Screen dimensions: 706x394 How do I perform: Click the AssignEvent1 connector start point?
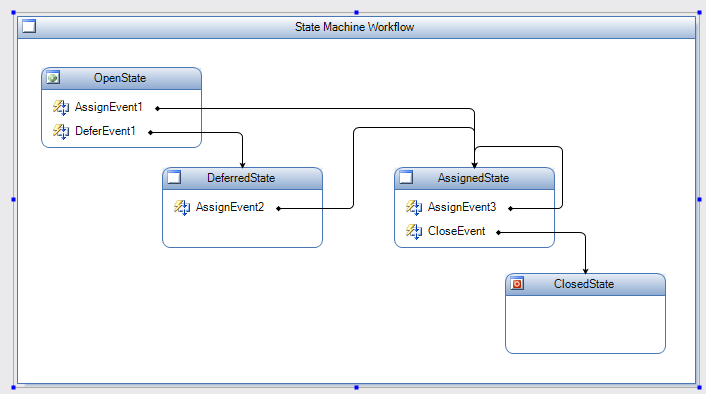157,109
